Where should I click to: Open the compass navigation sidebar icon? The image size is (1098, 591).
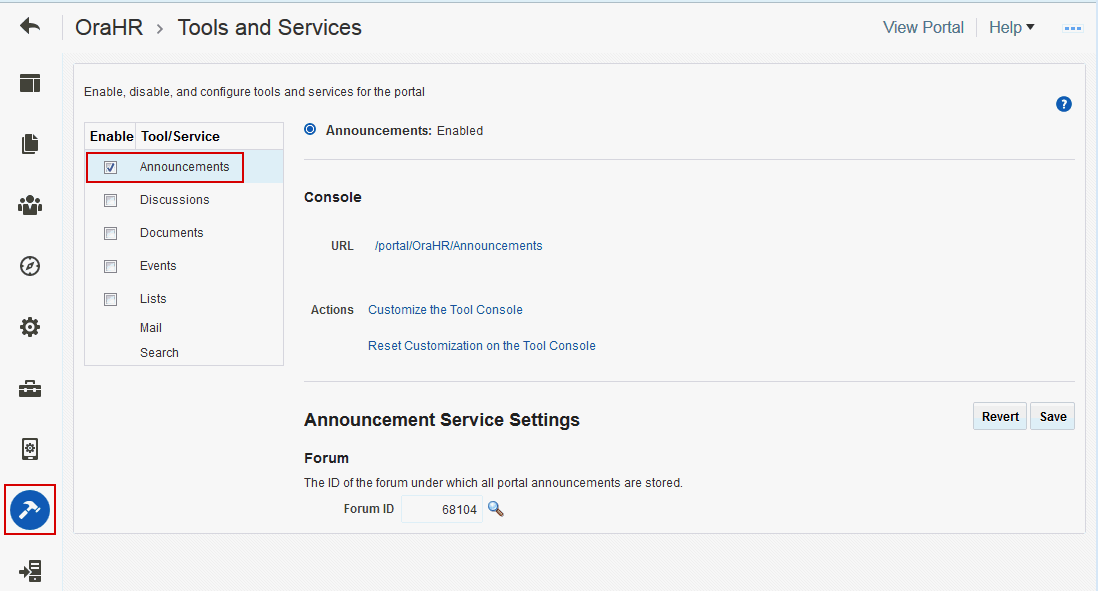pos(30,266)
